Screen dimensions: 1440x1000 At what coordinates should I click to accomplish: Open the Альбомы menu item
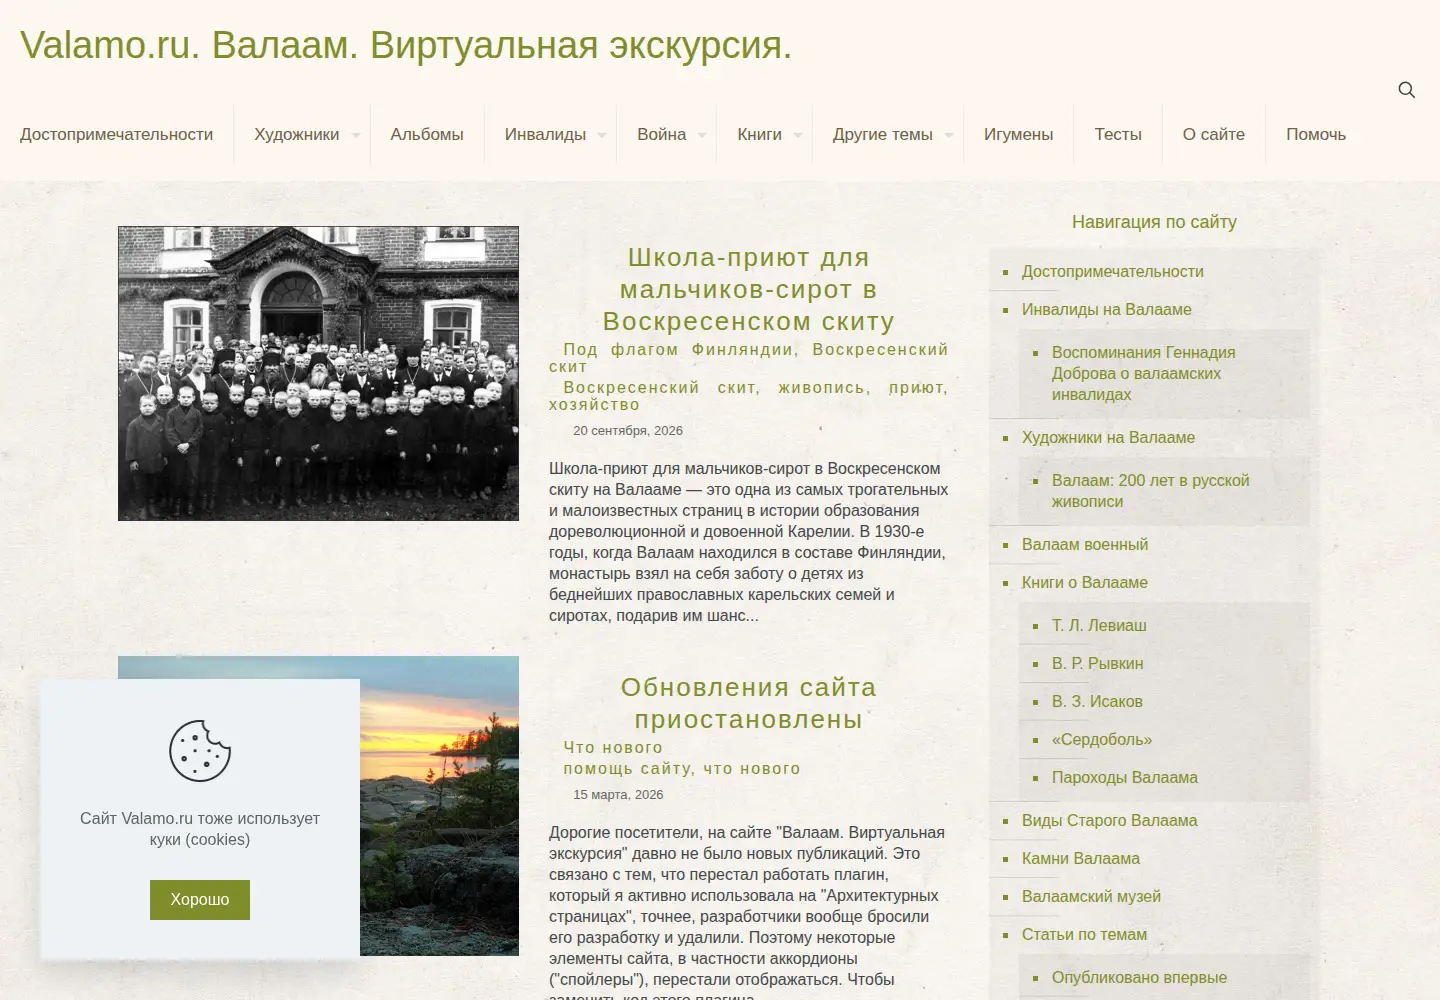[427, 134]
